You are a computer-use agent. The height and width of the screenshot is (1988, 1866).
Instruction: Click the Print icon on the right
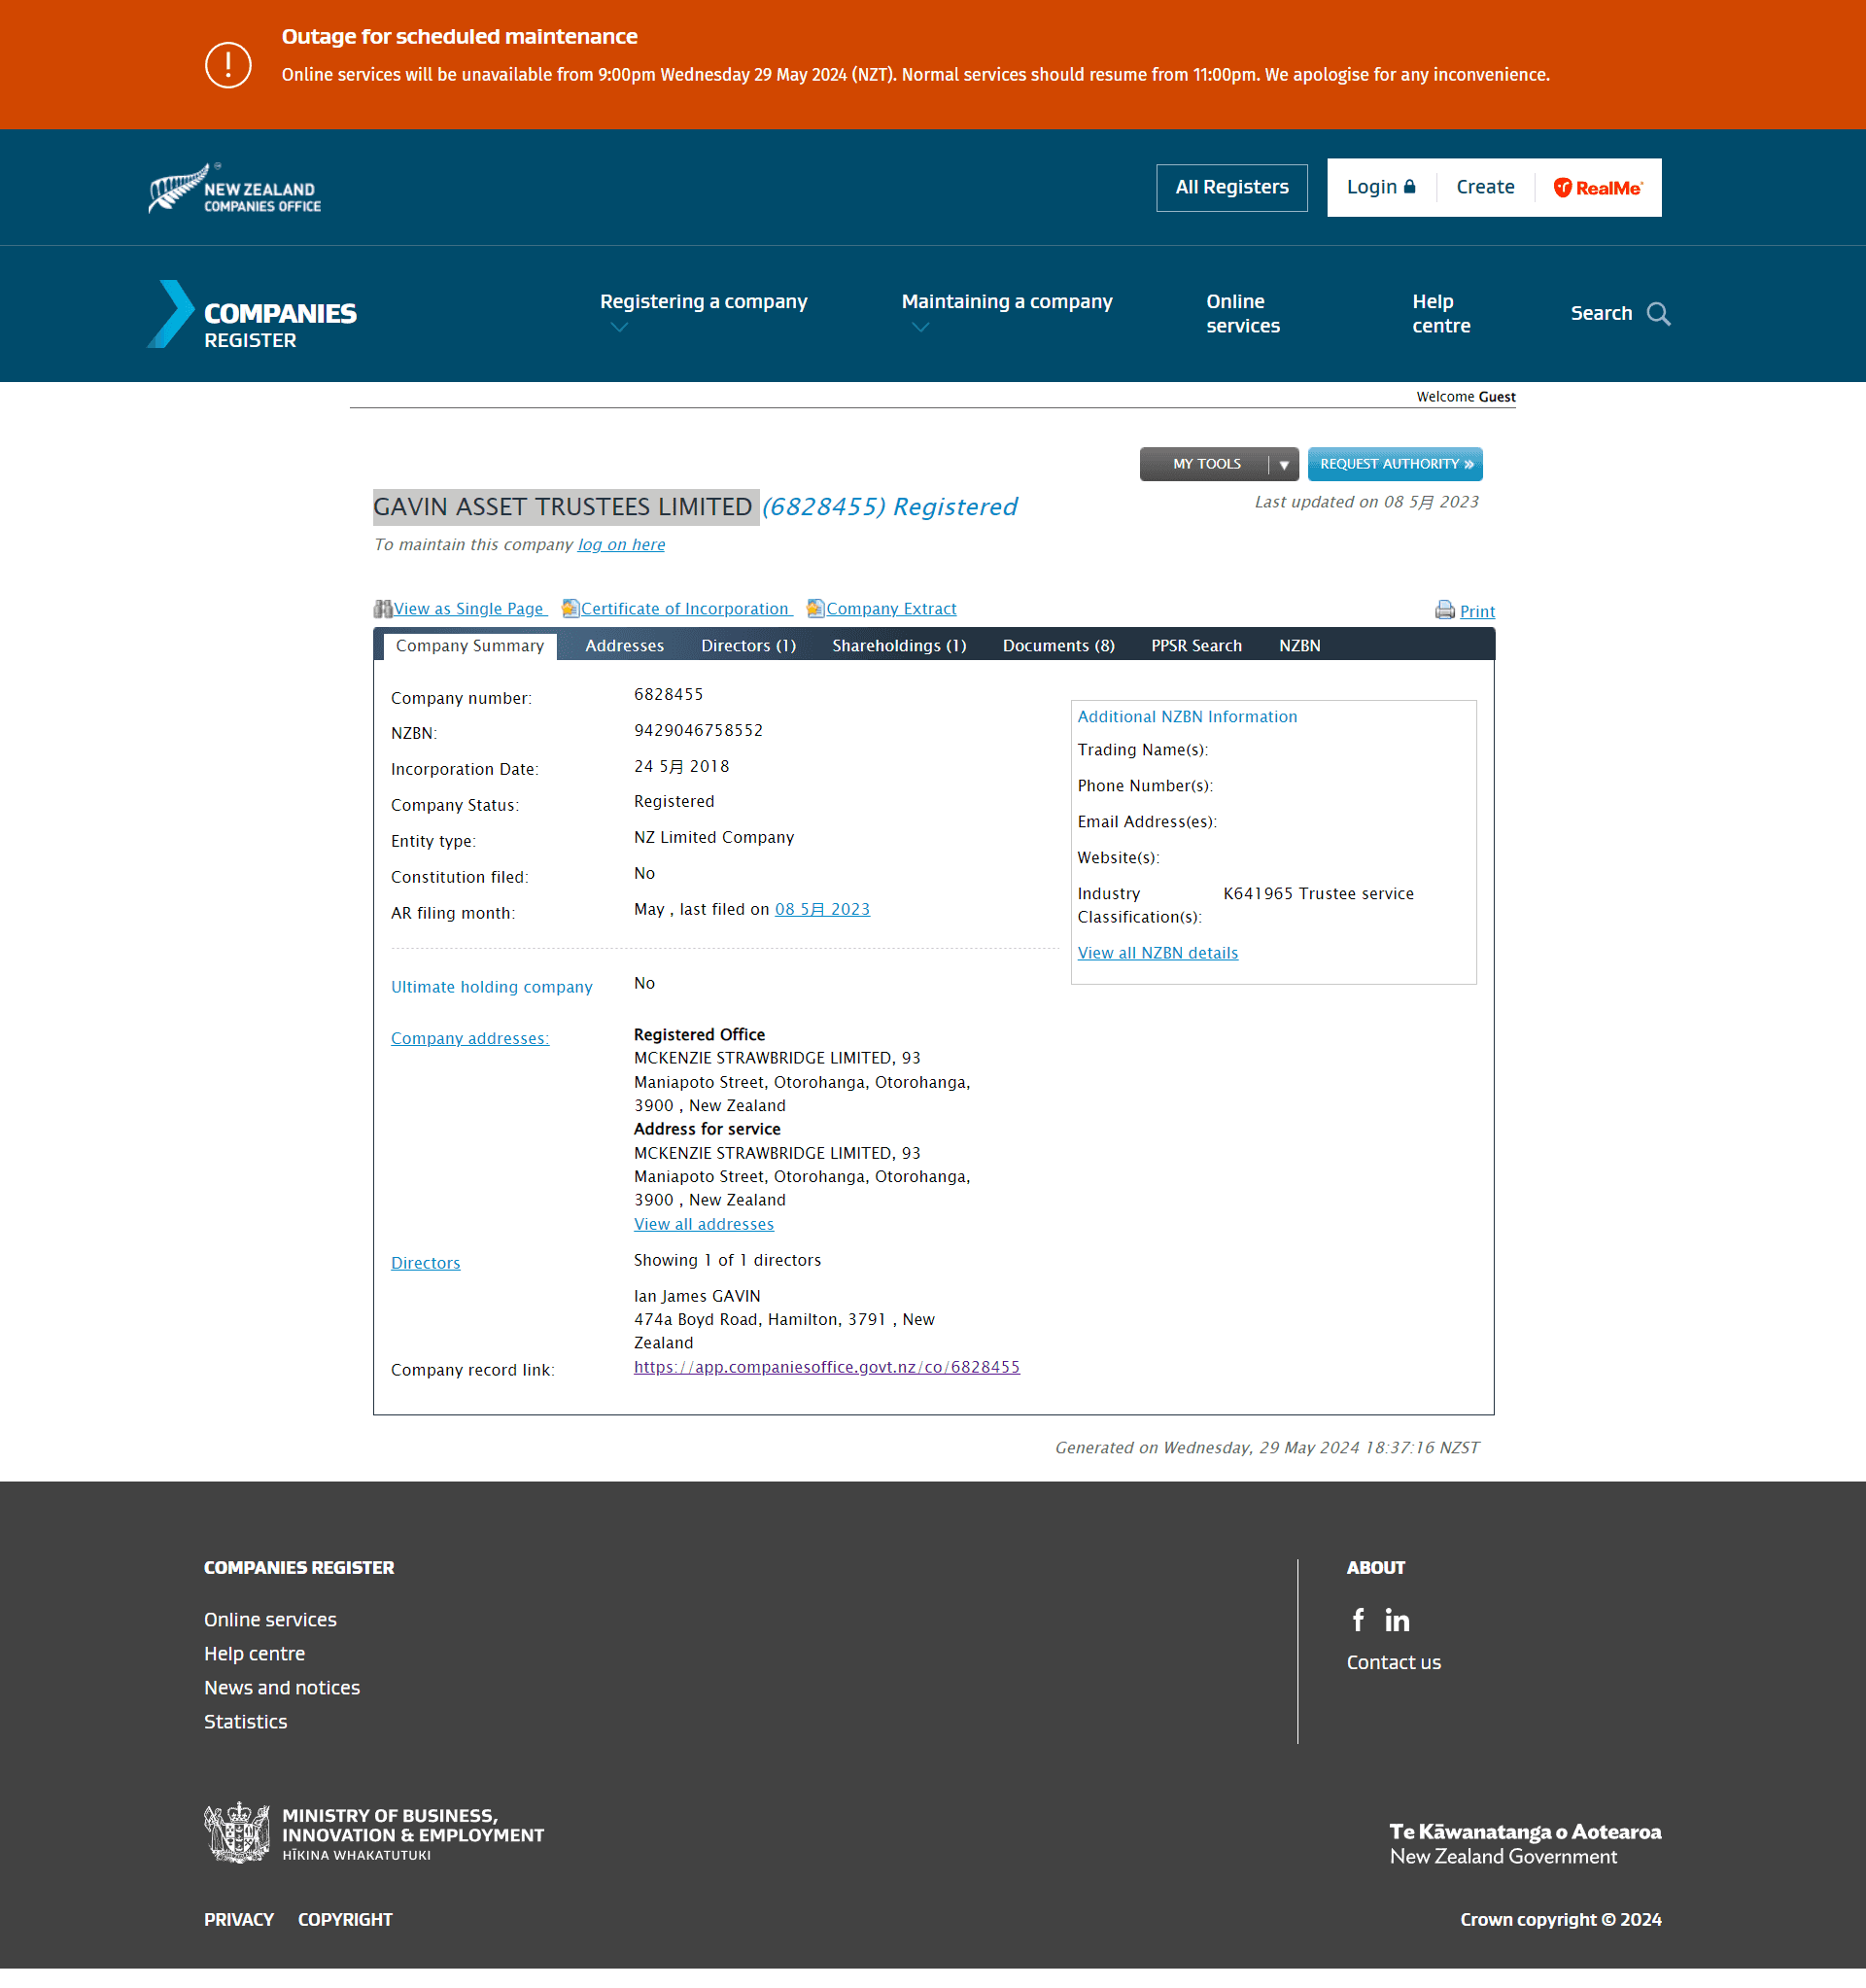(1443, 610)
